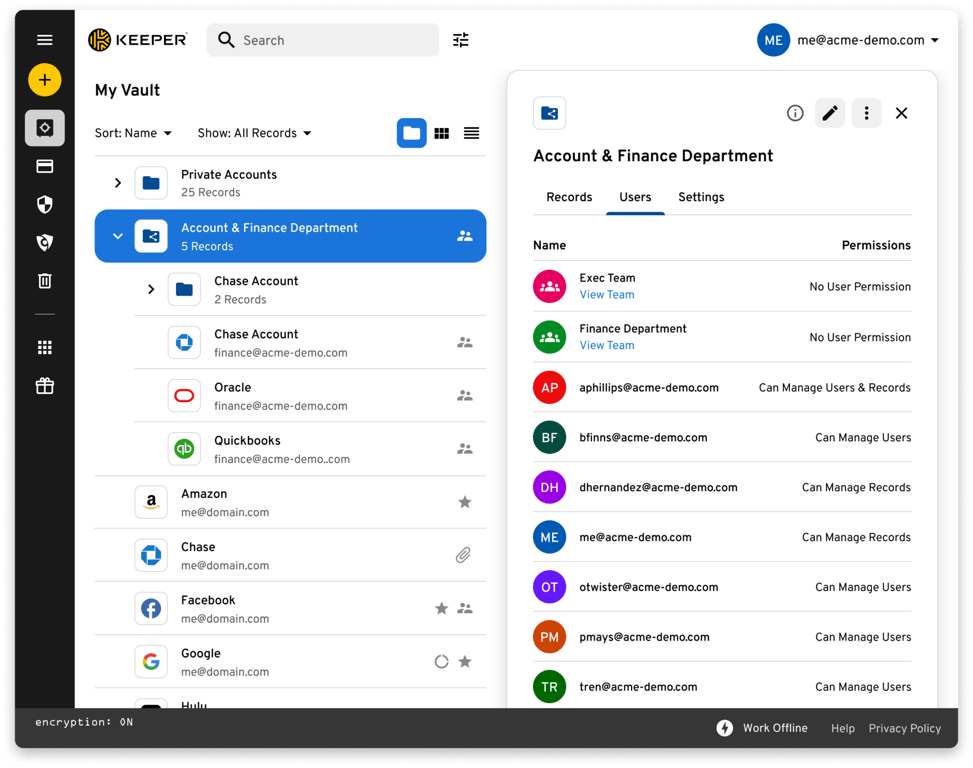
Task: Open the gift icon in the sidebar
Action: pyautogui.click(x=45, y=386)
